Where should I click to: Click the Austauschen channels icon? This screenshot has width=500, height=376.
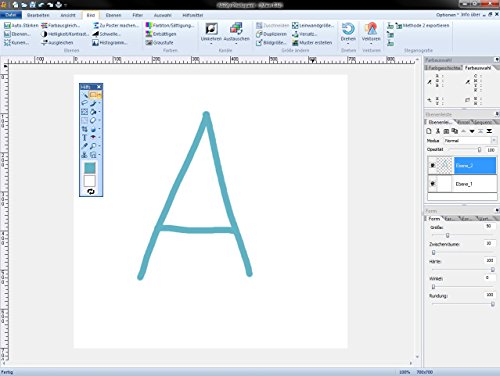pos(236,29)
